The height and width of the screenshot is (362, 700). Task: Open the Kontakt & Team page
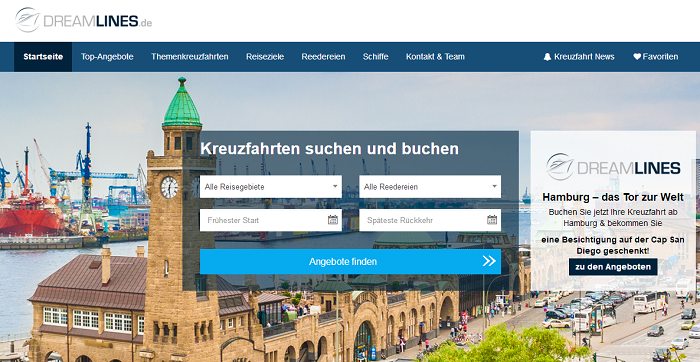pyautogui.click(x=435, y=57)
